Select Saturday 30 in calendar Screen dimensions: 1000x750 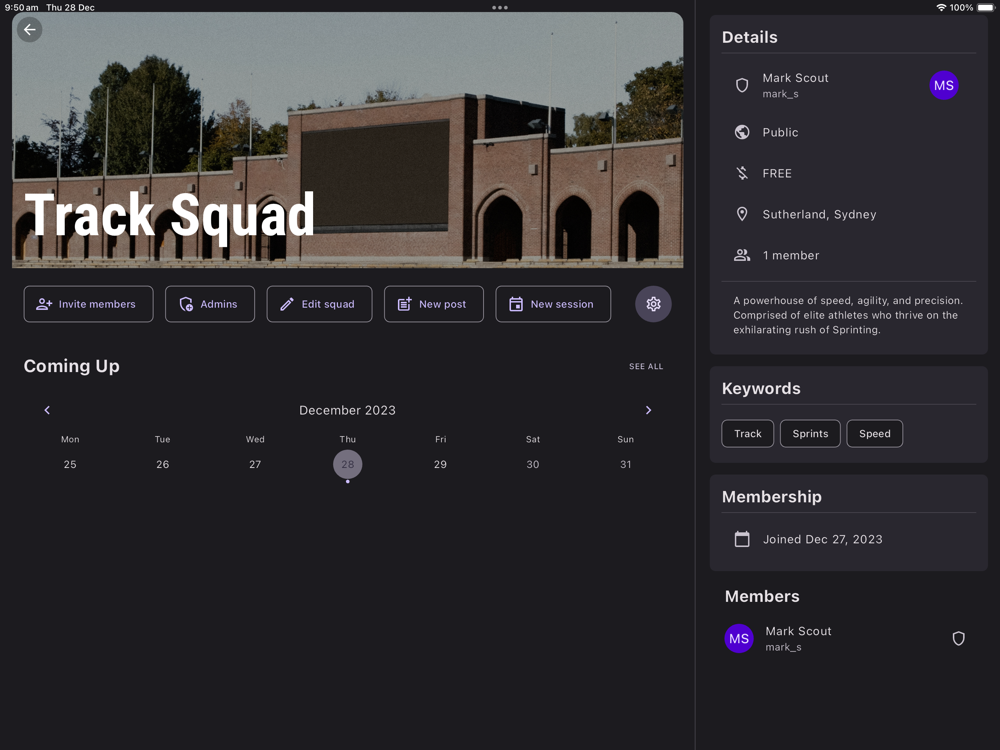tap(533, 464)
